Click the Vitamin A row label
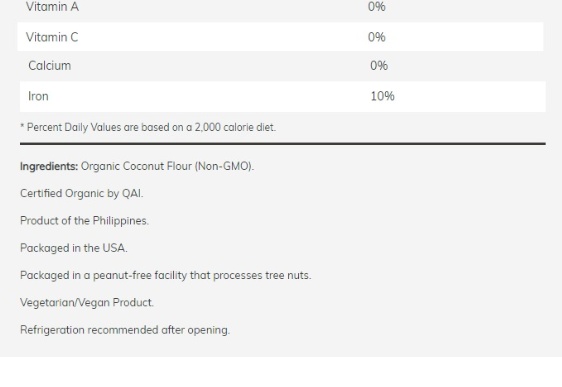Viewport: 562px width, 387px height. tap(52, 6)
